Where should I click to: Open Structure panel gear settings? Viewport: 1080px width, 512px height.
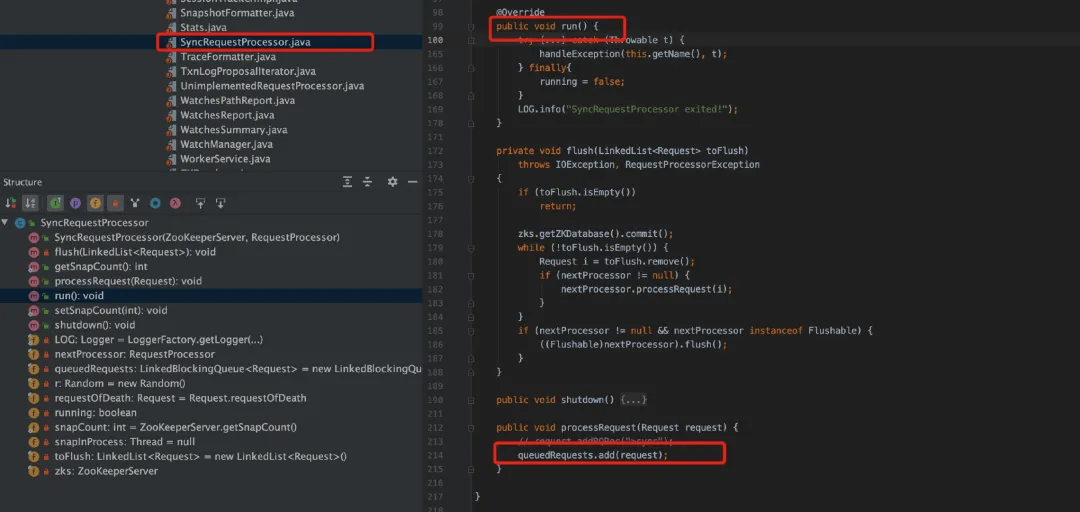pos(393,182)
